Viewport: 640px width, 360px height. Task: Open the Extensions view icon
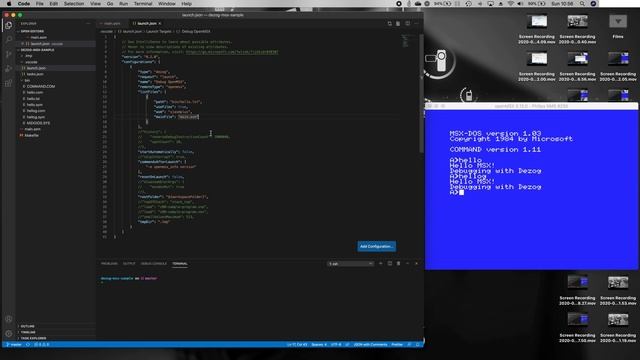click(x=9, y=83)
